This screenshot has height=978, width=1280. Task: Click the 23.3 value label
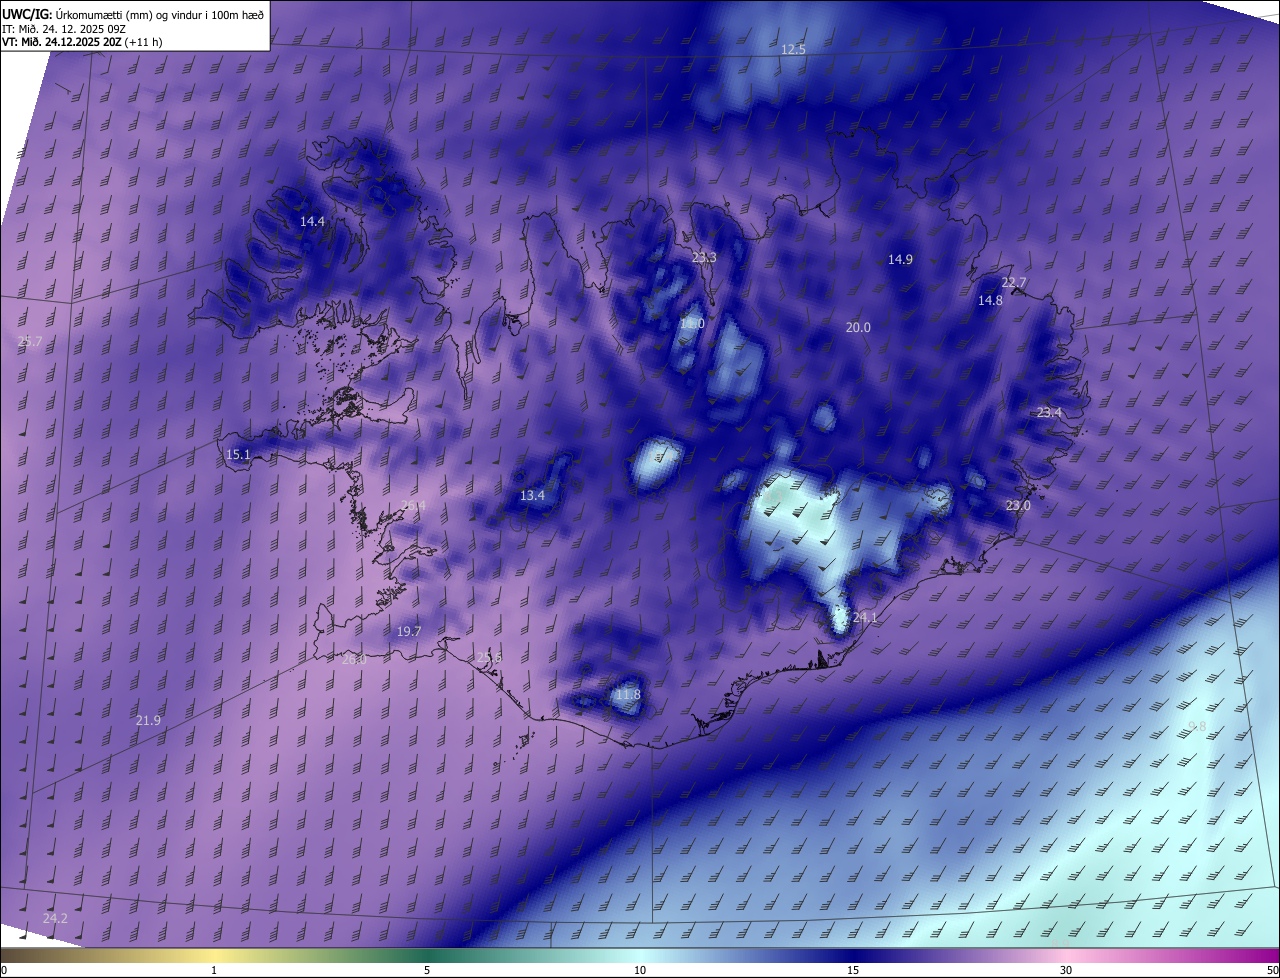click(704, 257)
